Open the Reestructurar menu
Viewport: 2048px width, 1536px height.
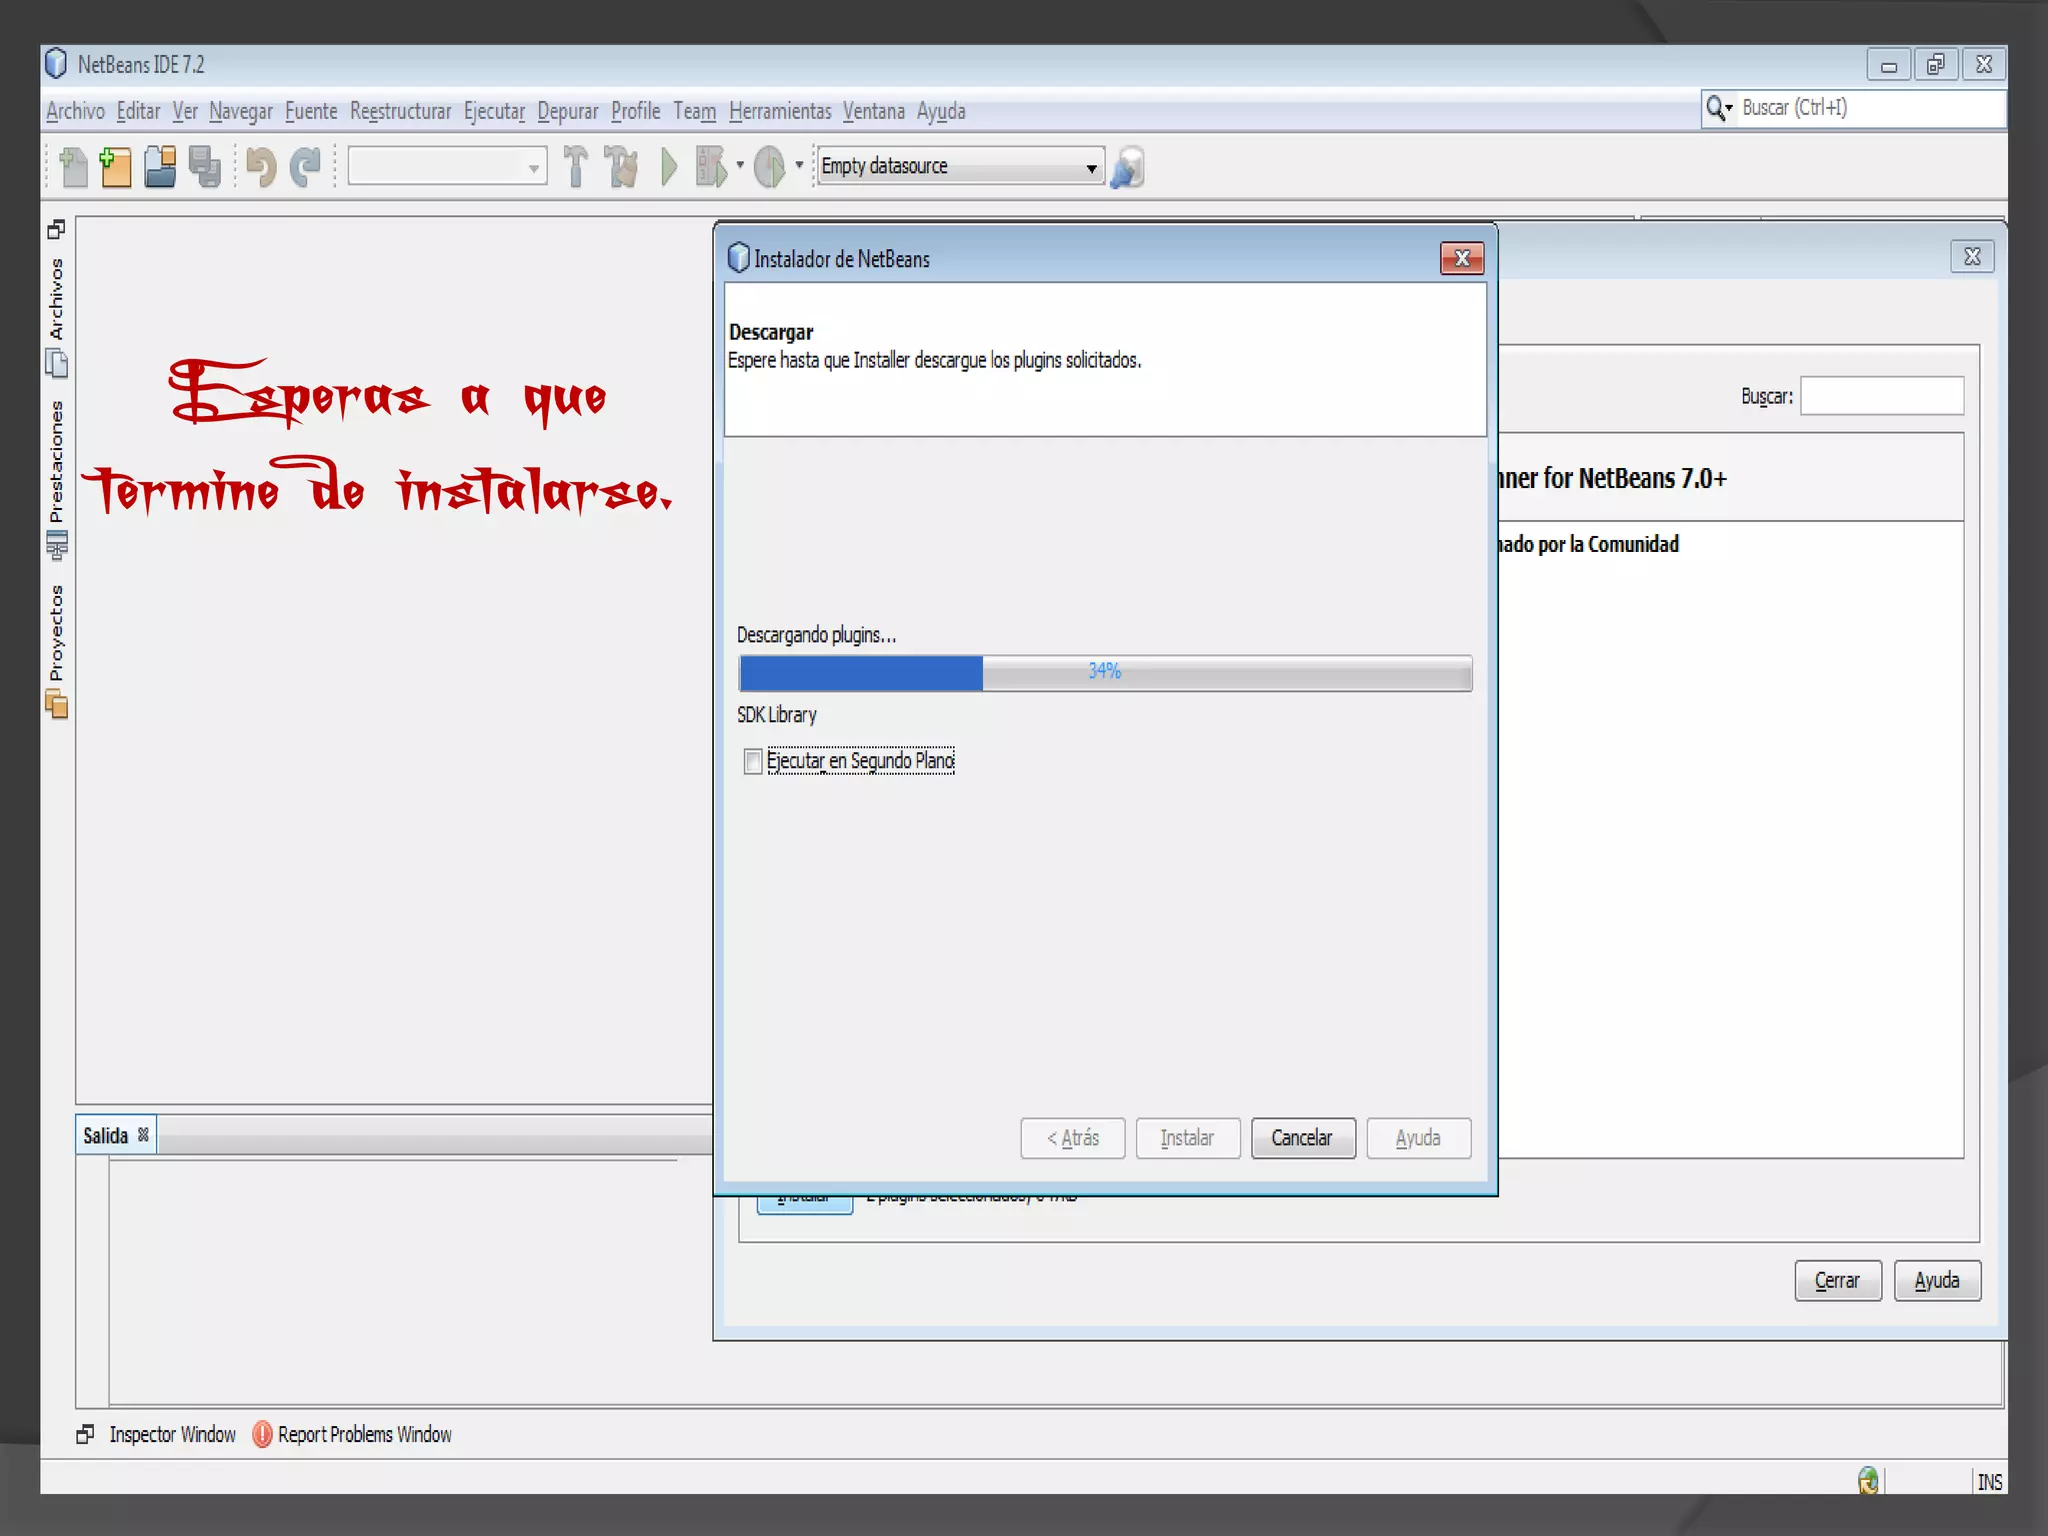pyautogui.click(x=400, y=111)
